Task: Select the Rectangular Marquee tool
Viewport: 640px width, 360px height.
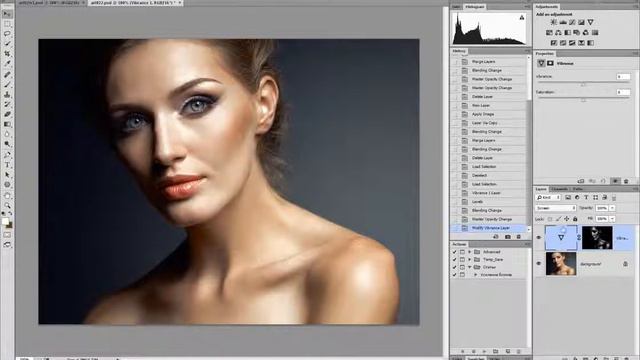Action: [7, 24]
